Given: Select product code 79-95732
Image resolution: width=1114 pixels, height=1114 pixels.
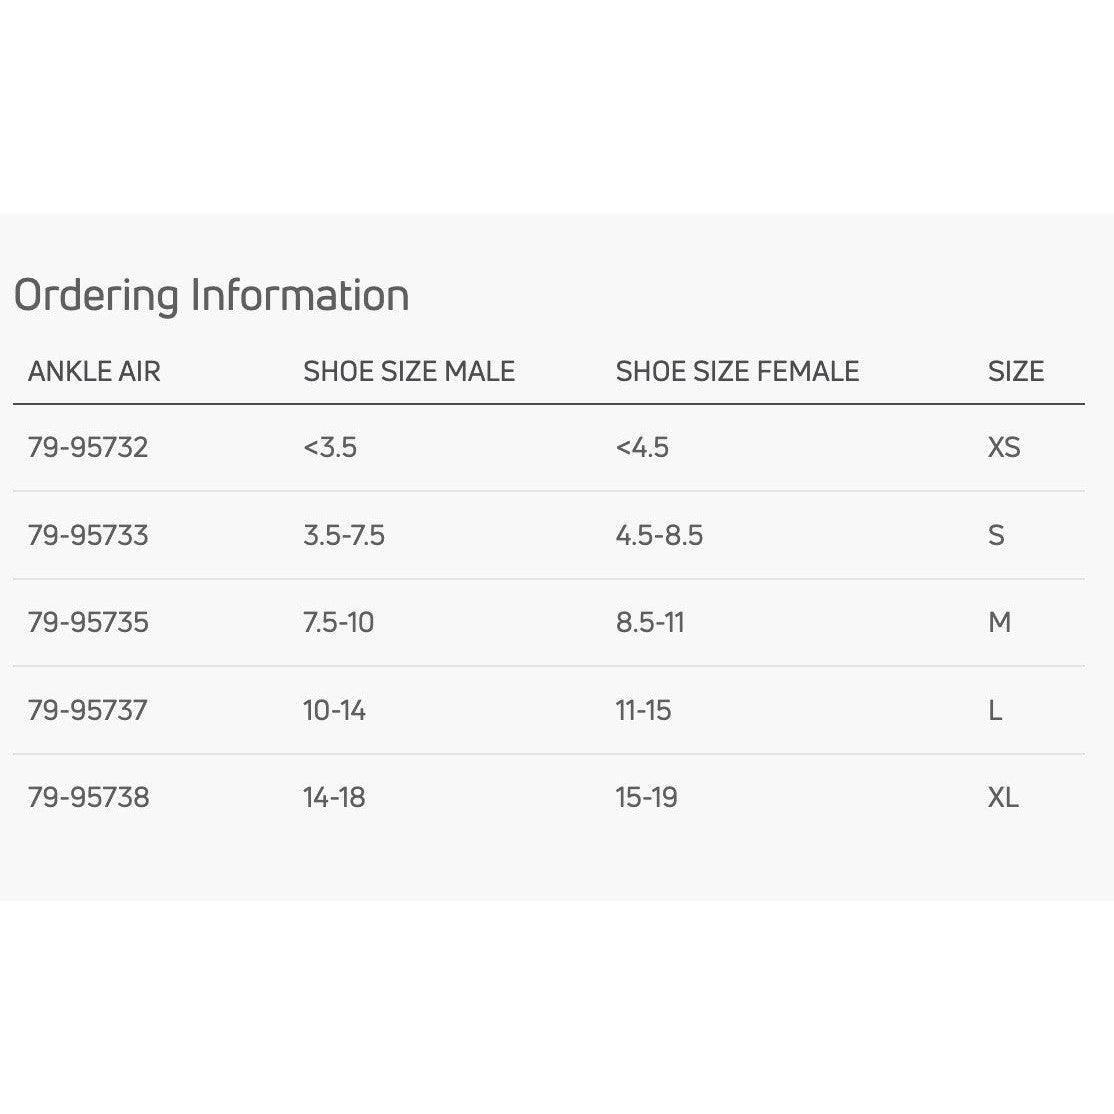Looking at the screenshot, I should click(88, 447).
